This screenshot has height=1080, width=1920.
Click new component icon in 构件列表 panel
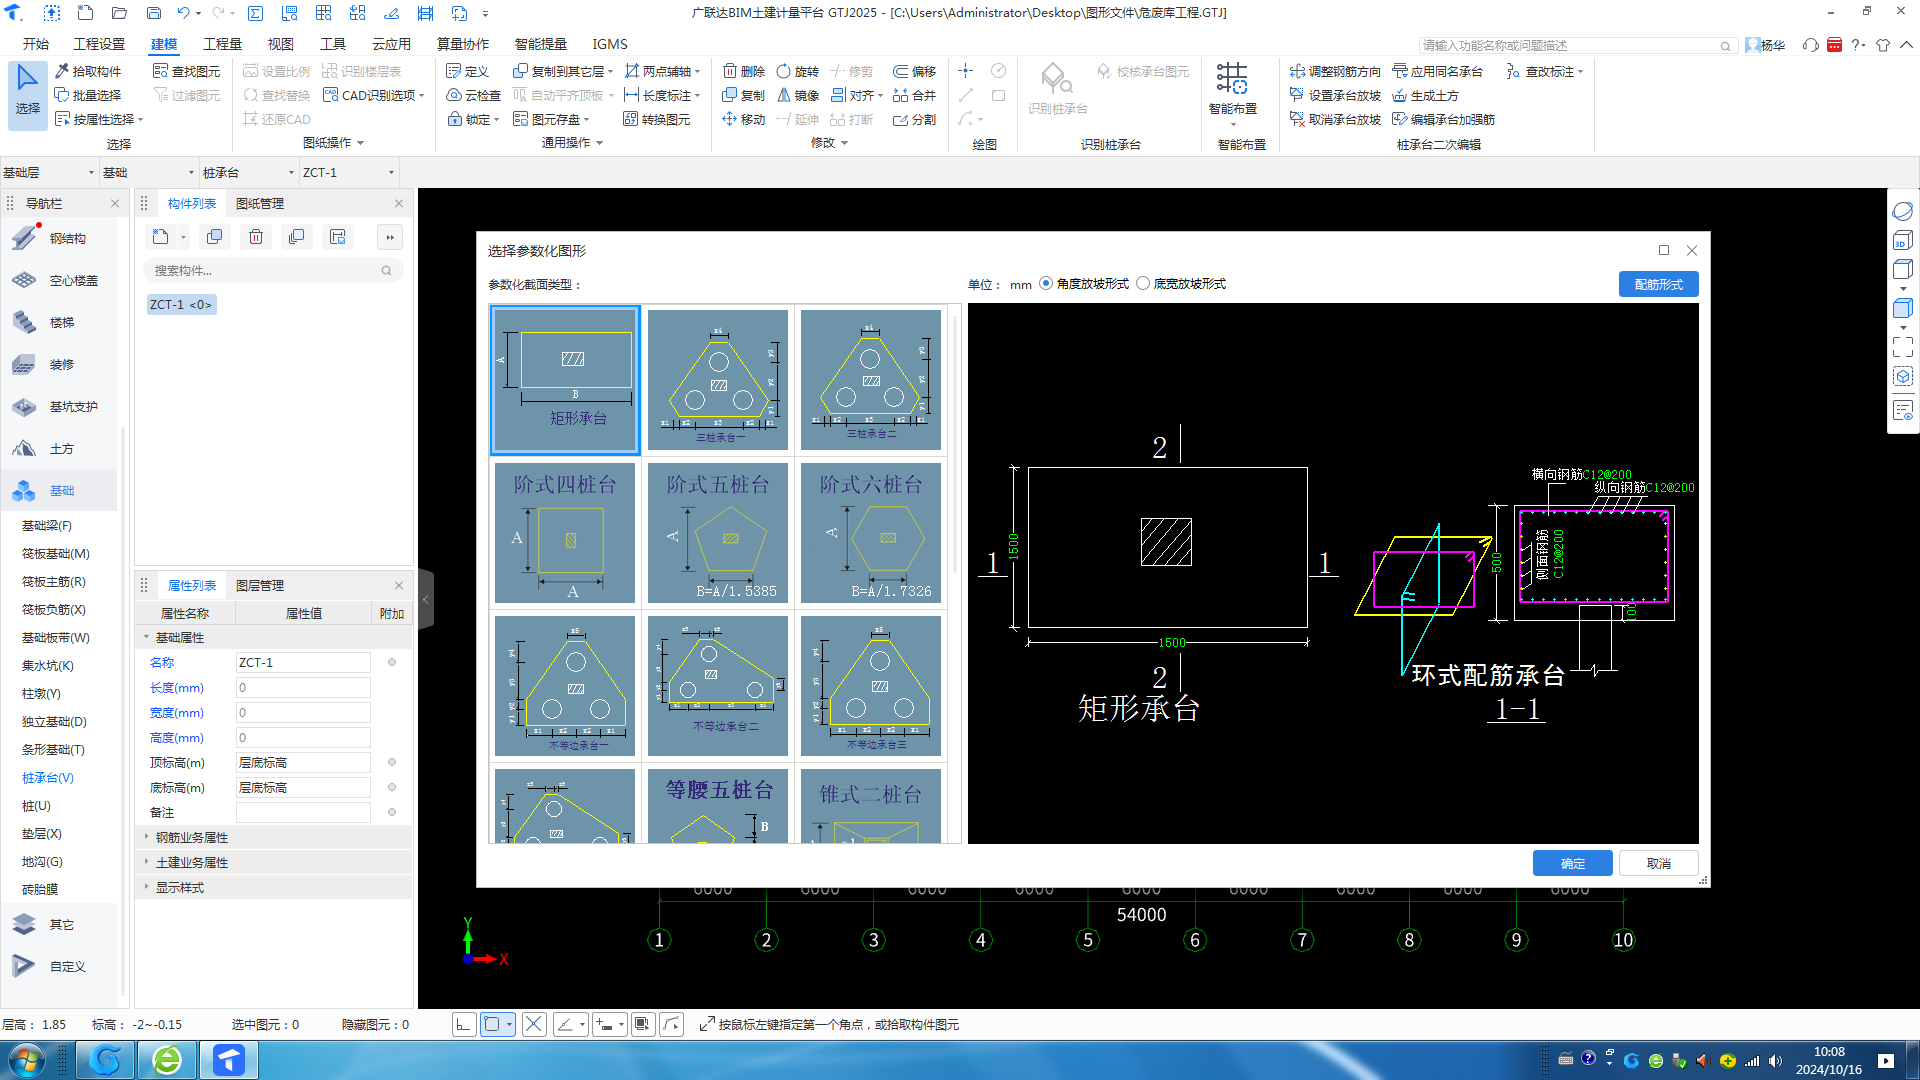[x=161, y=237]
